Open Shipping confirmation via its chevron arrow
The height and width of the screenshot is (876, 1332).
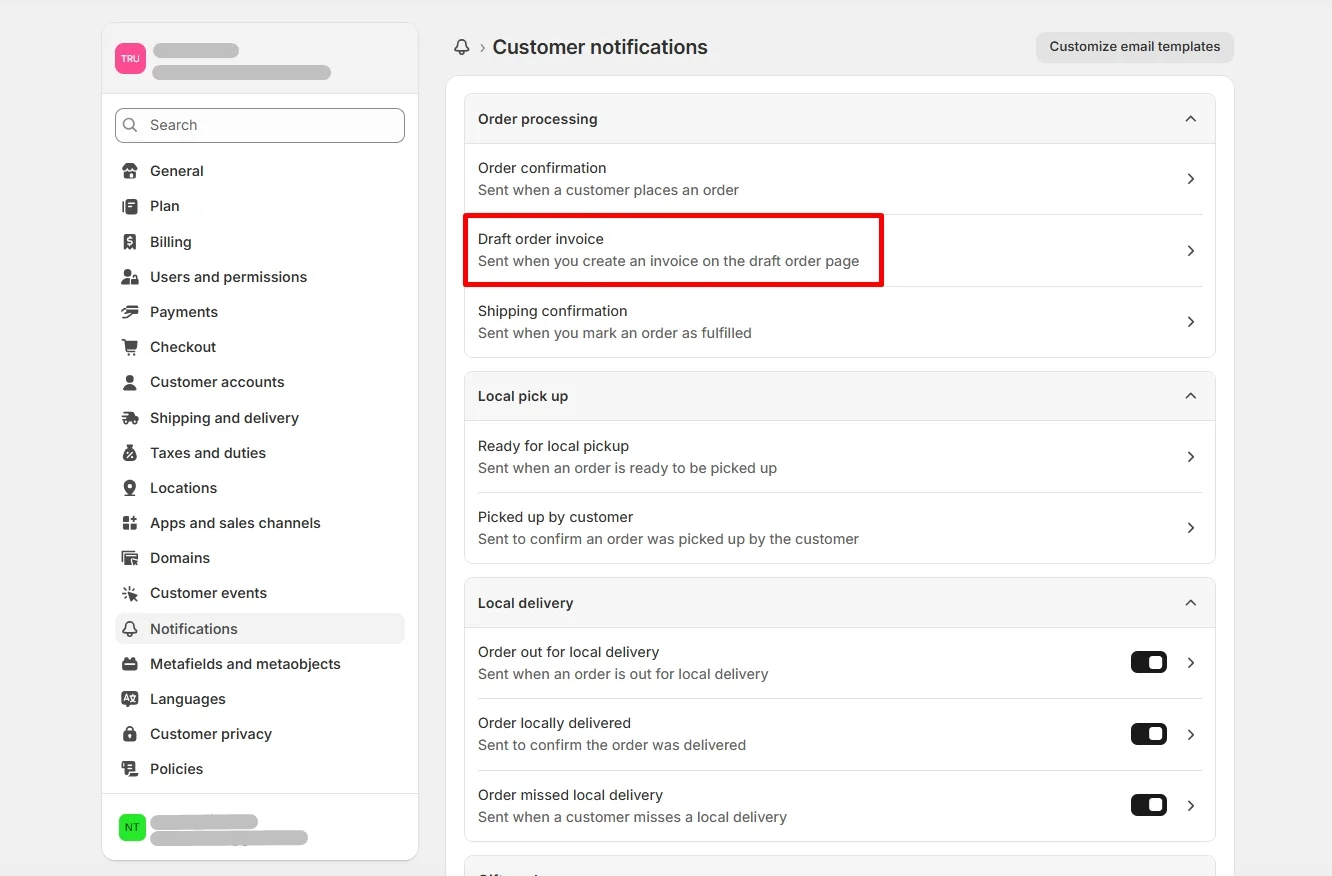[1191, 322]
